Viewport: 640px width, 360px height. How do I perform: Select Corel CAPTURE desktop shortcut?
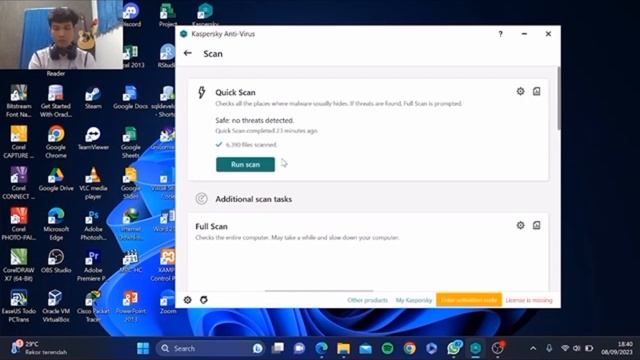pyautogui.click(x=18, y=142)
